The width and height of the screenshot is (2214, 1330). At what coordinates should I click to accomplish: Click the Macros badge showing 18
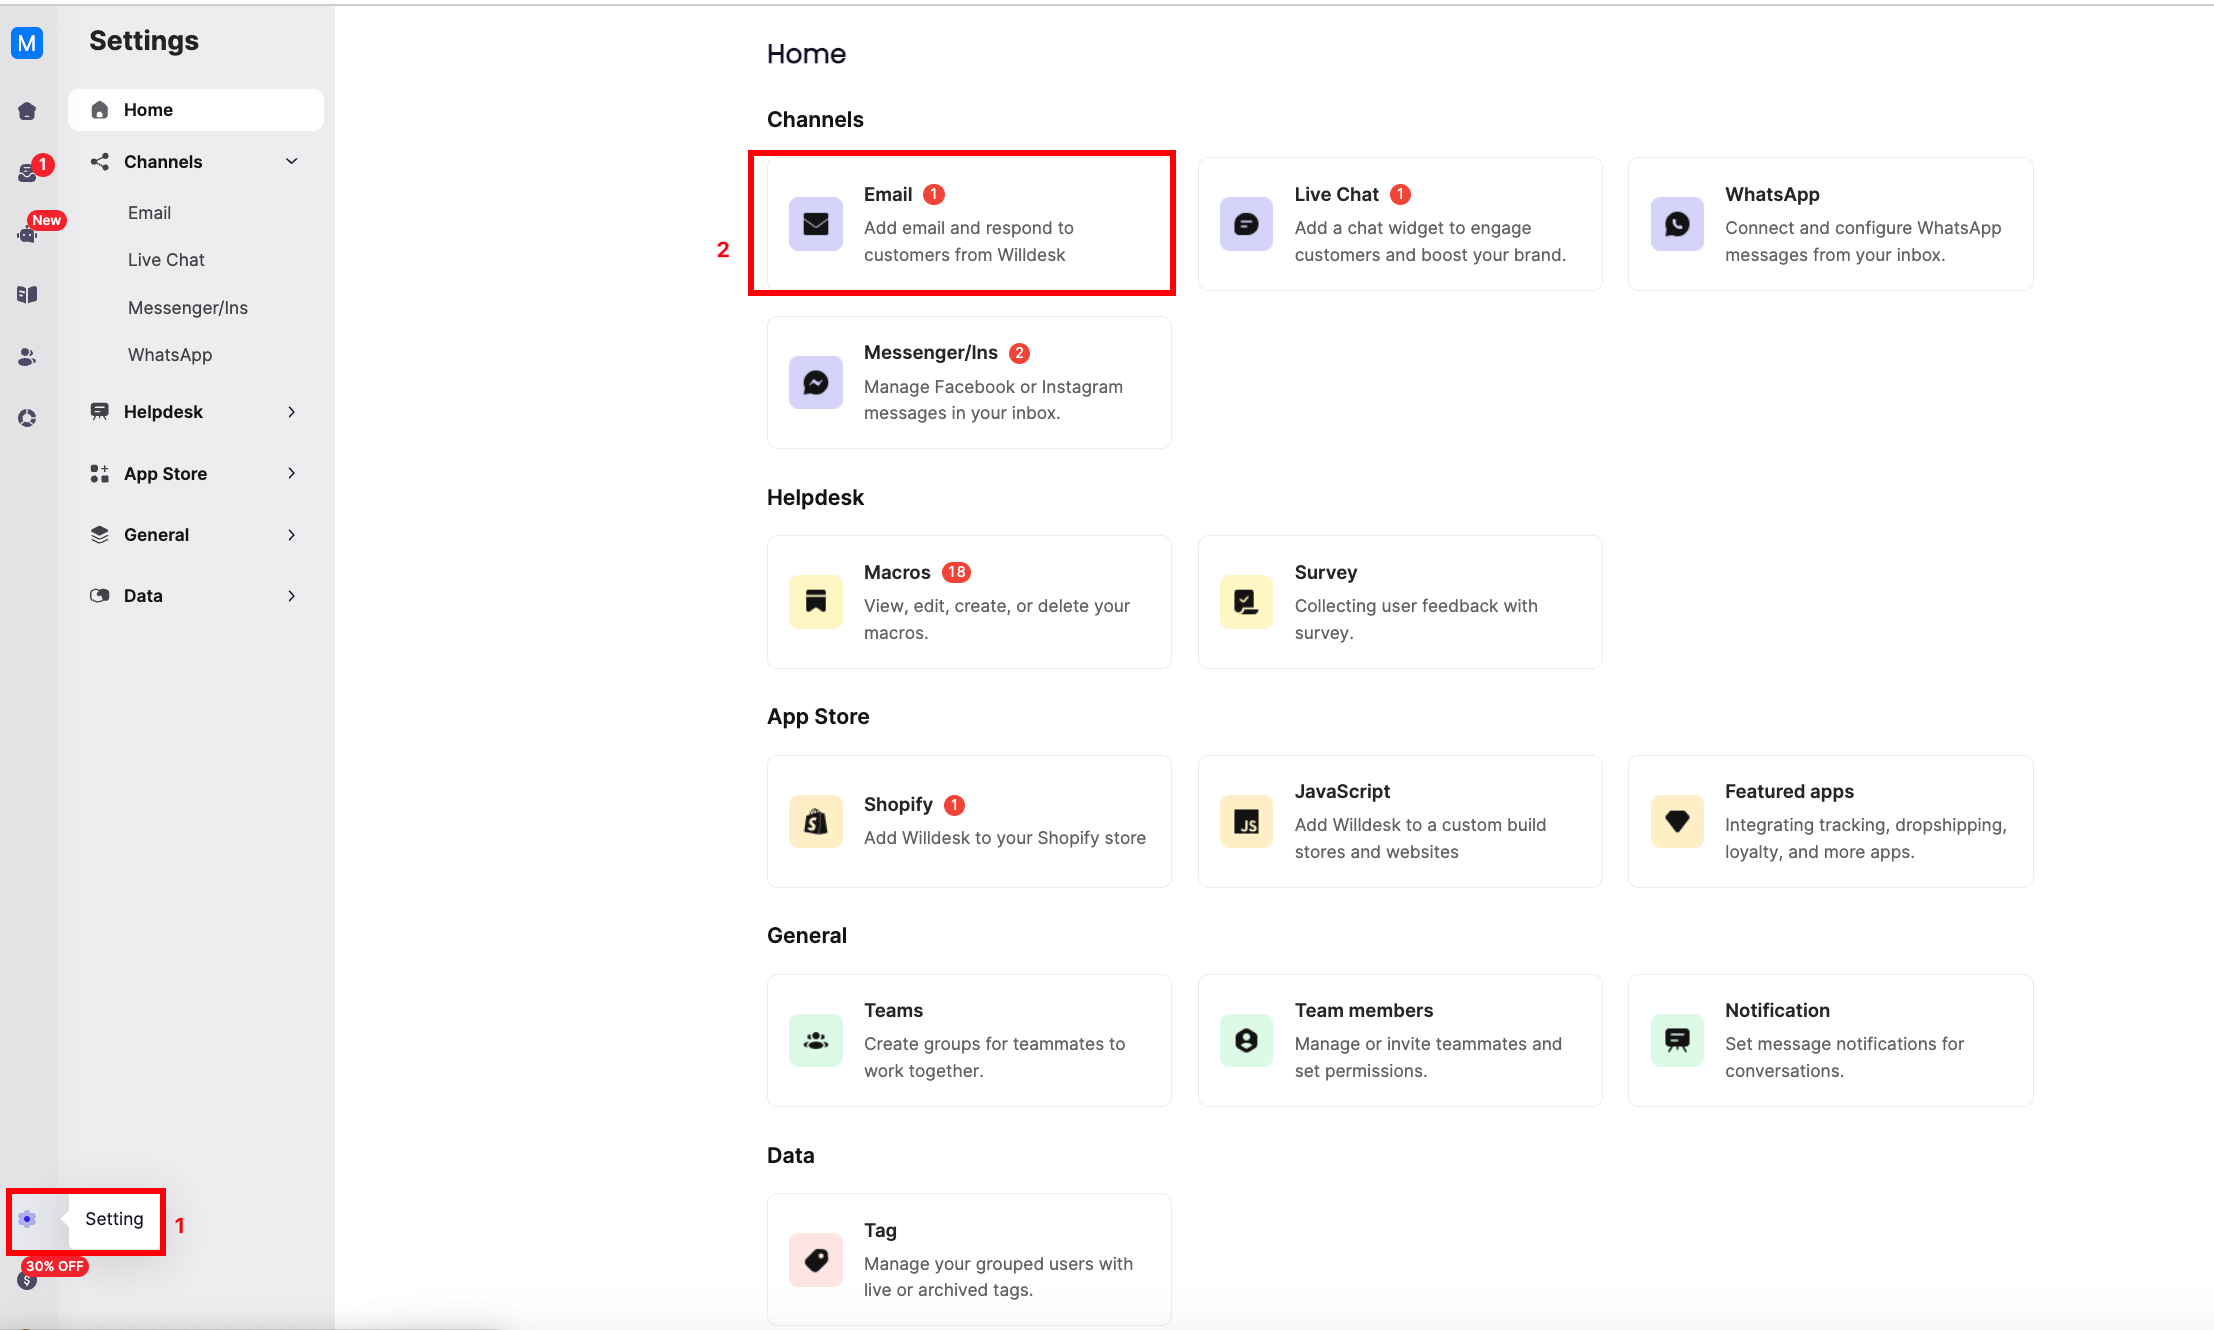[x=956, y=572]
